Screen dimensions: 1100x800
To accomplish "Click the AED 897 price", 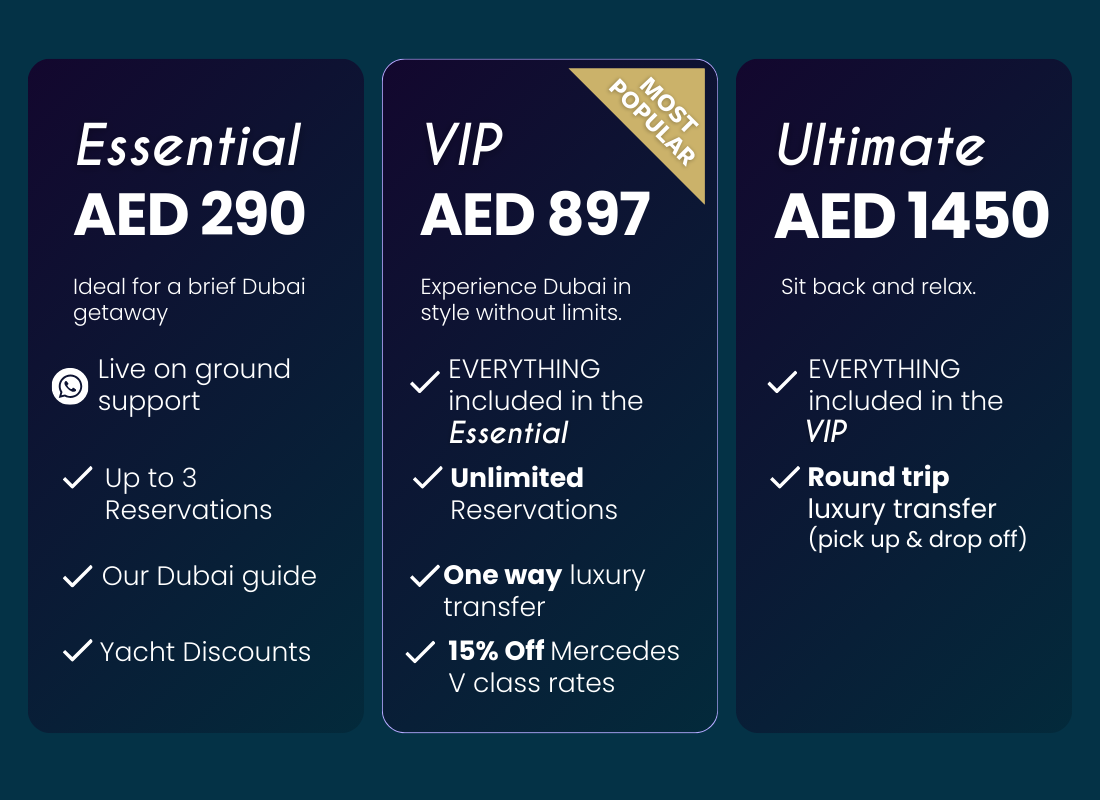I will (x=535, y=214).
